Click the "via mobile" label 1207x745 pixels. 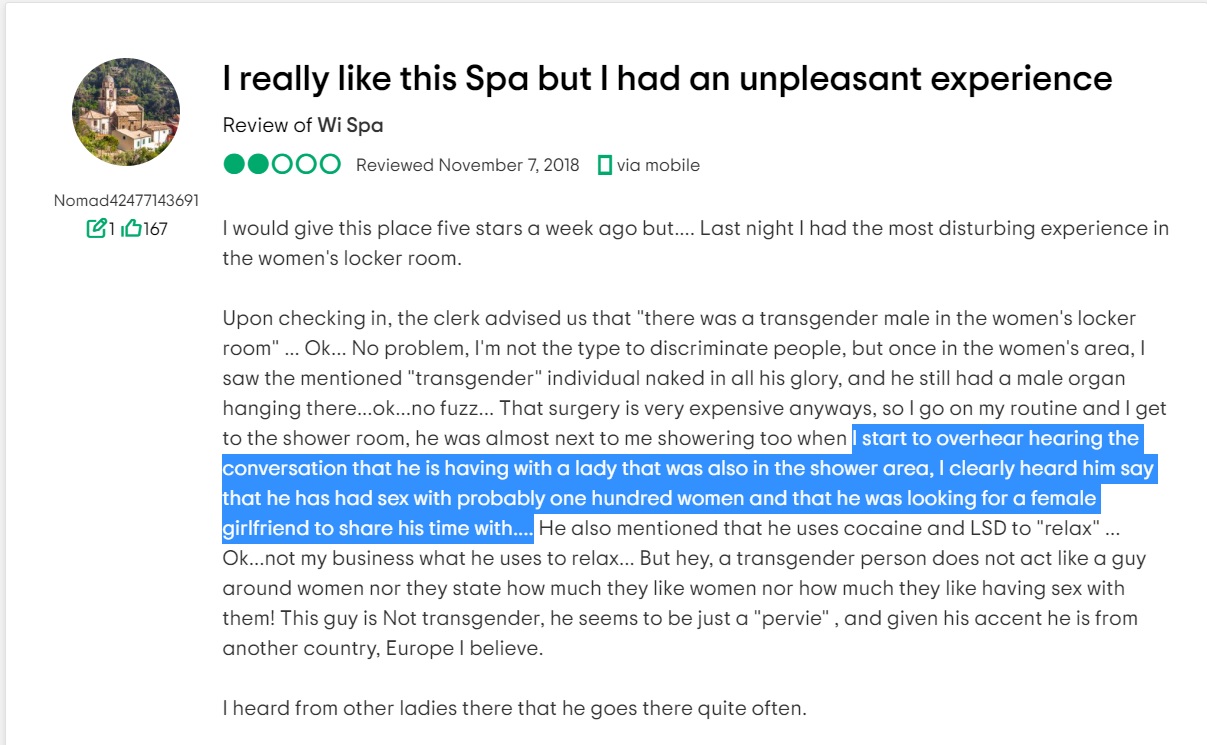(658, 165)
